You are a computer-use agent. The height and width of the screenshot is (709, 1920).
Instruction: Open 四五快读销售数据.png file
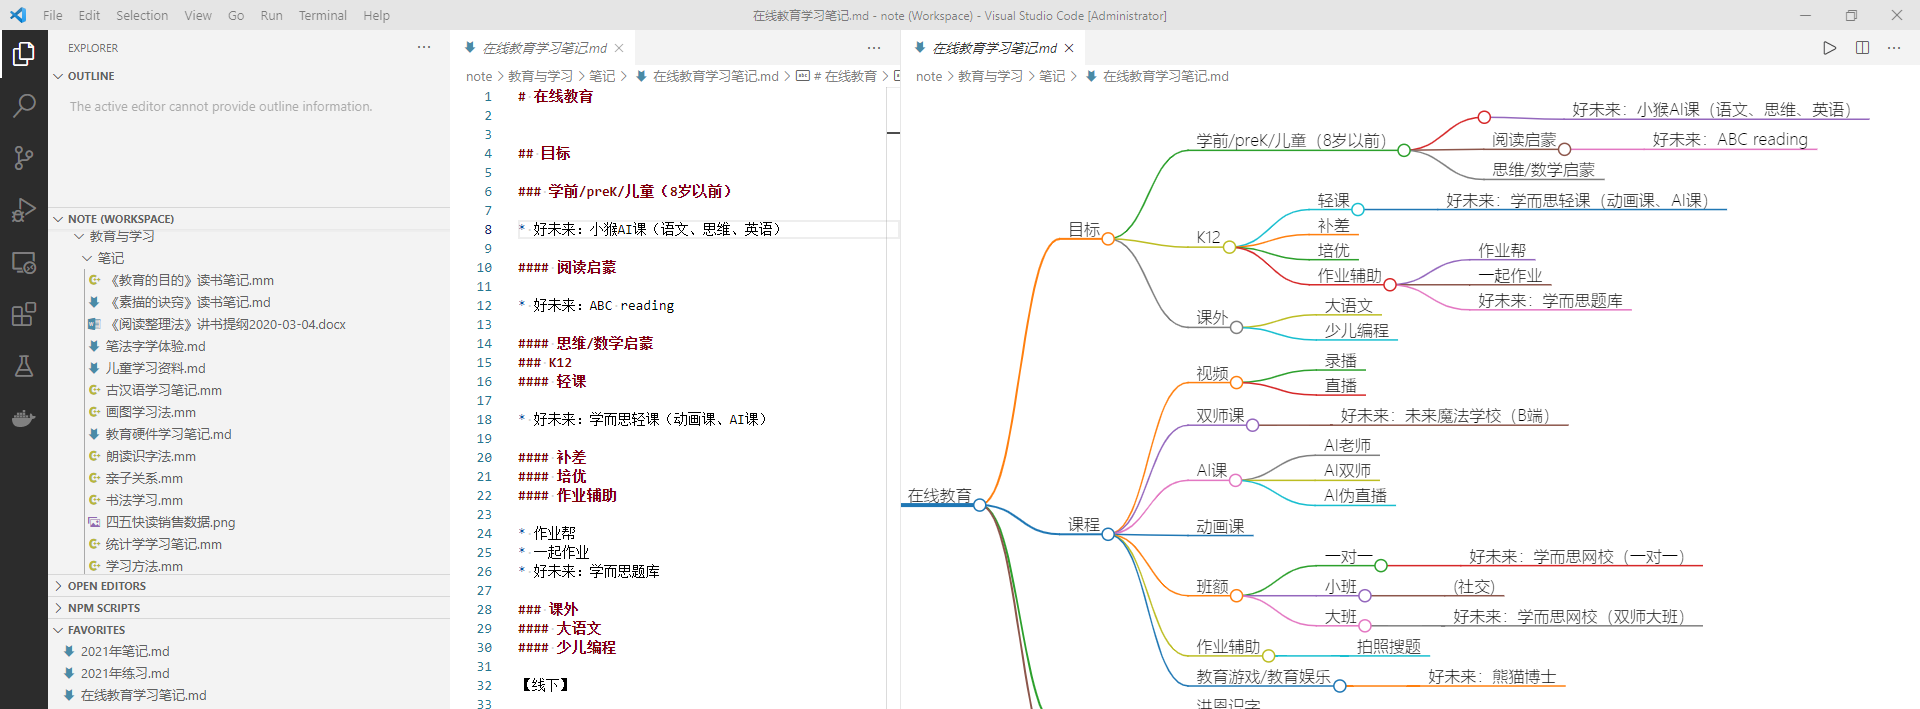pyautogui.click(x=170, y=522)
